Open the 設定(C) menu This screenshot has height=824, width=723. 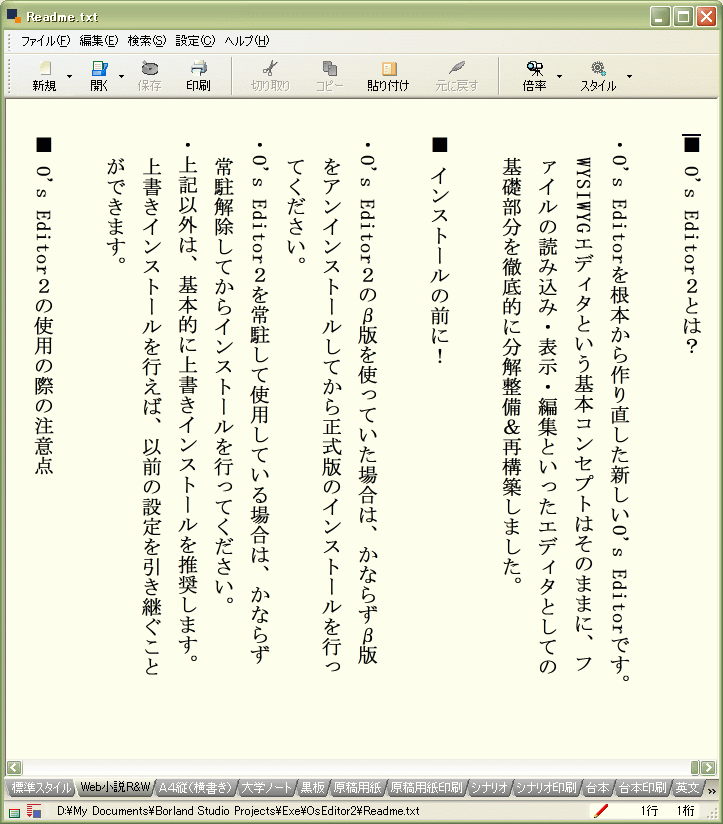195,40
